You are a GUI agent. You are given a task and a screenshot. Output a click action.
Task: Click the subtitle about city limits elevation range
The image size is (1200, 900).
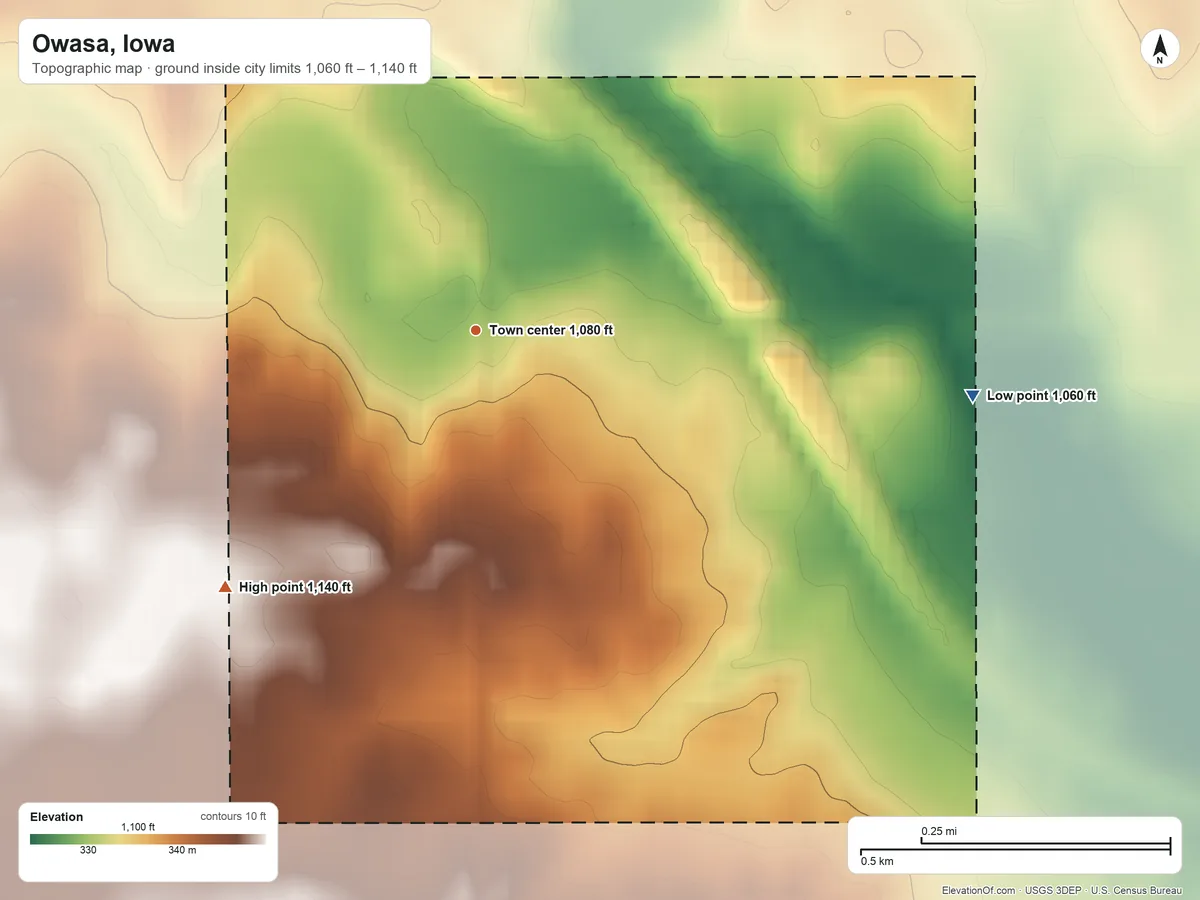pos(224,70)
